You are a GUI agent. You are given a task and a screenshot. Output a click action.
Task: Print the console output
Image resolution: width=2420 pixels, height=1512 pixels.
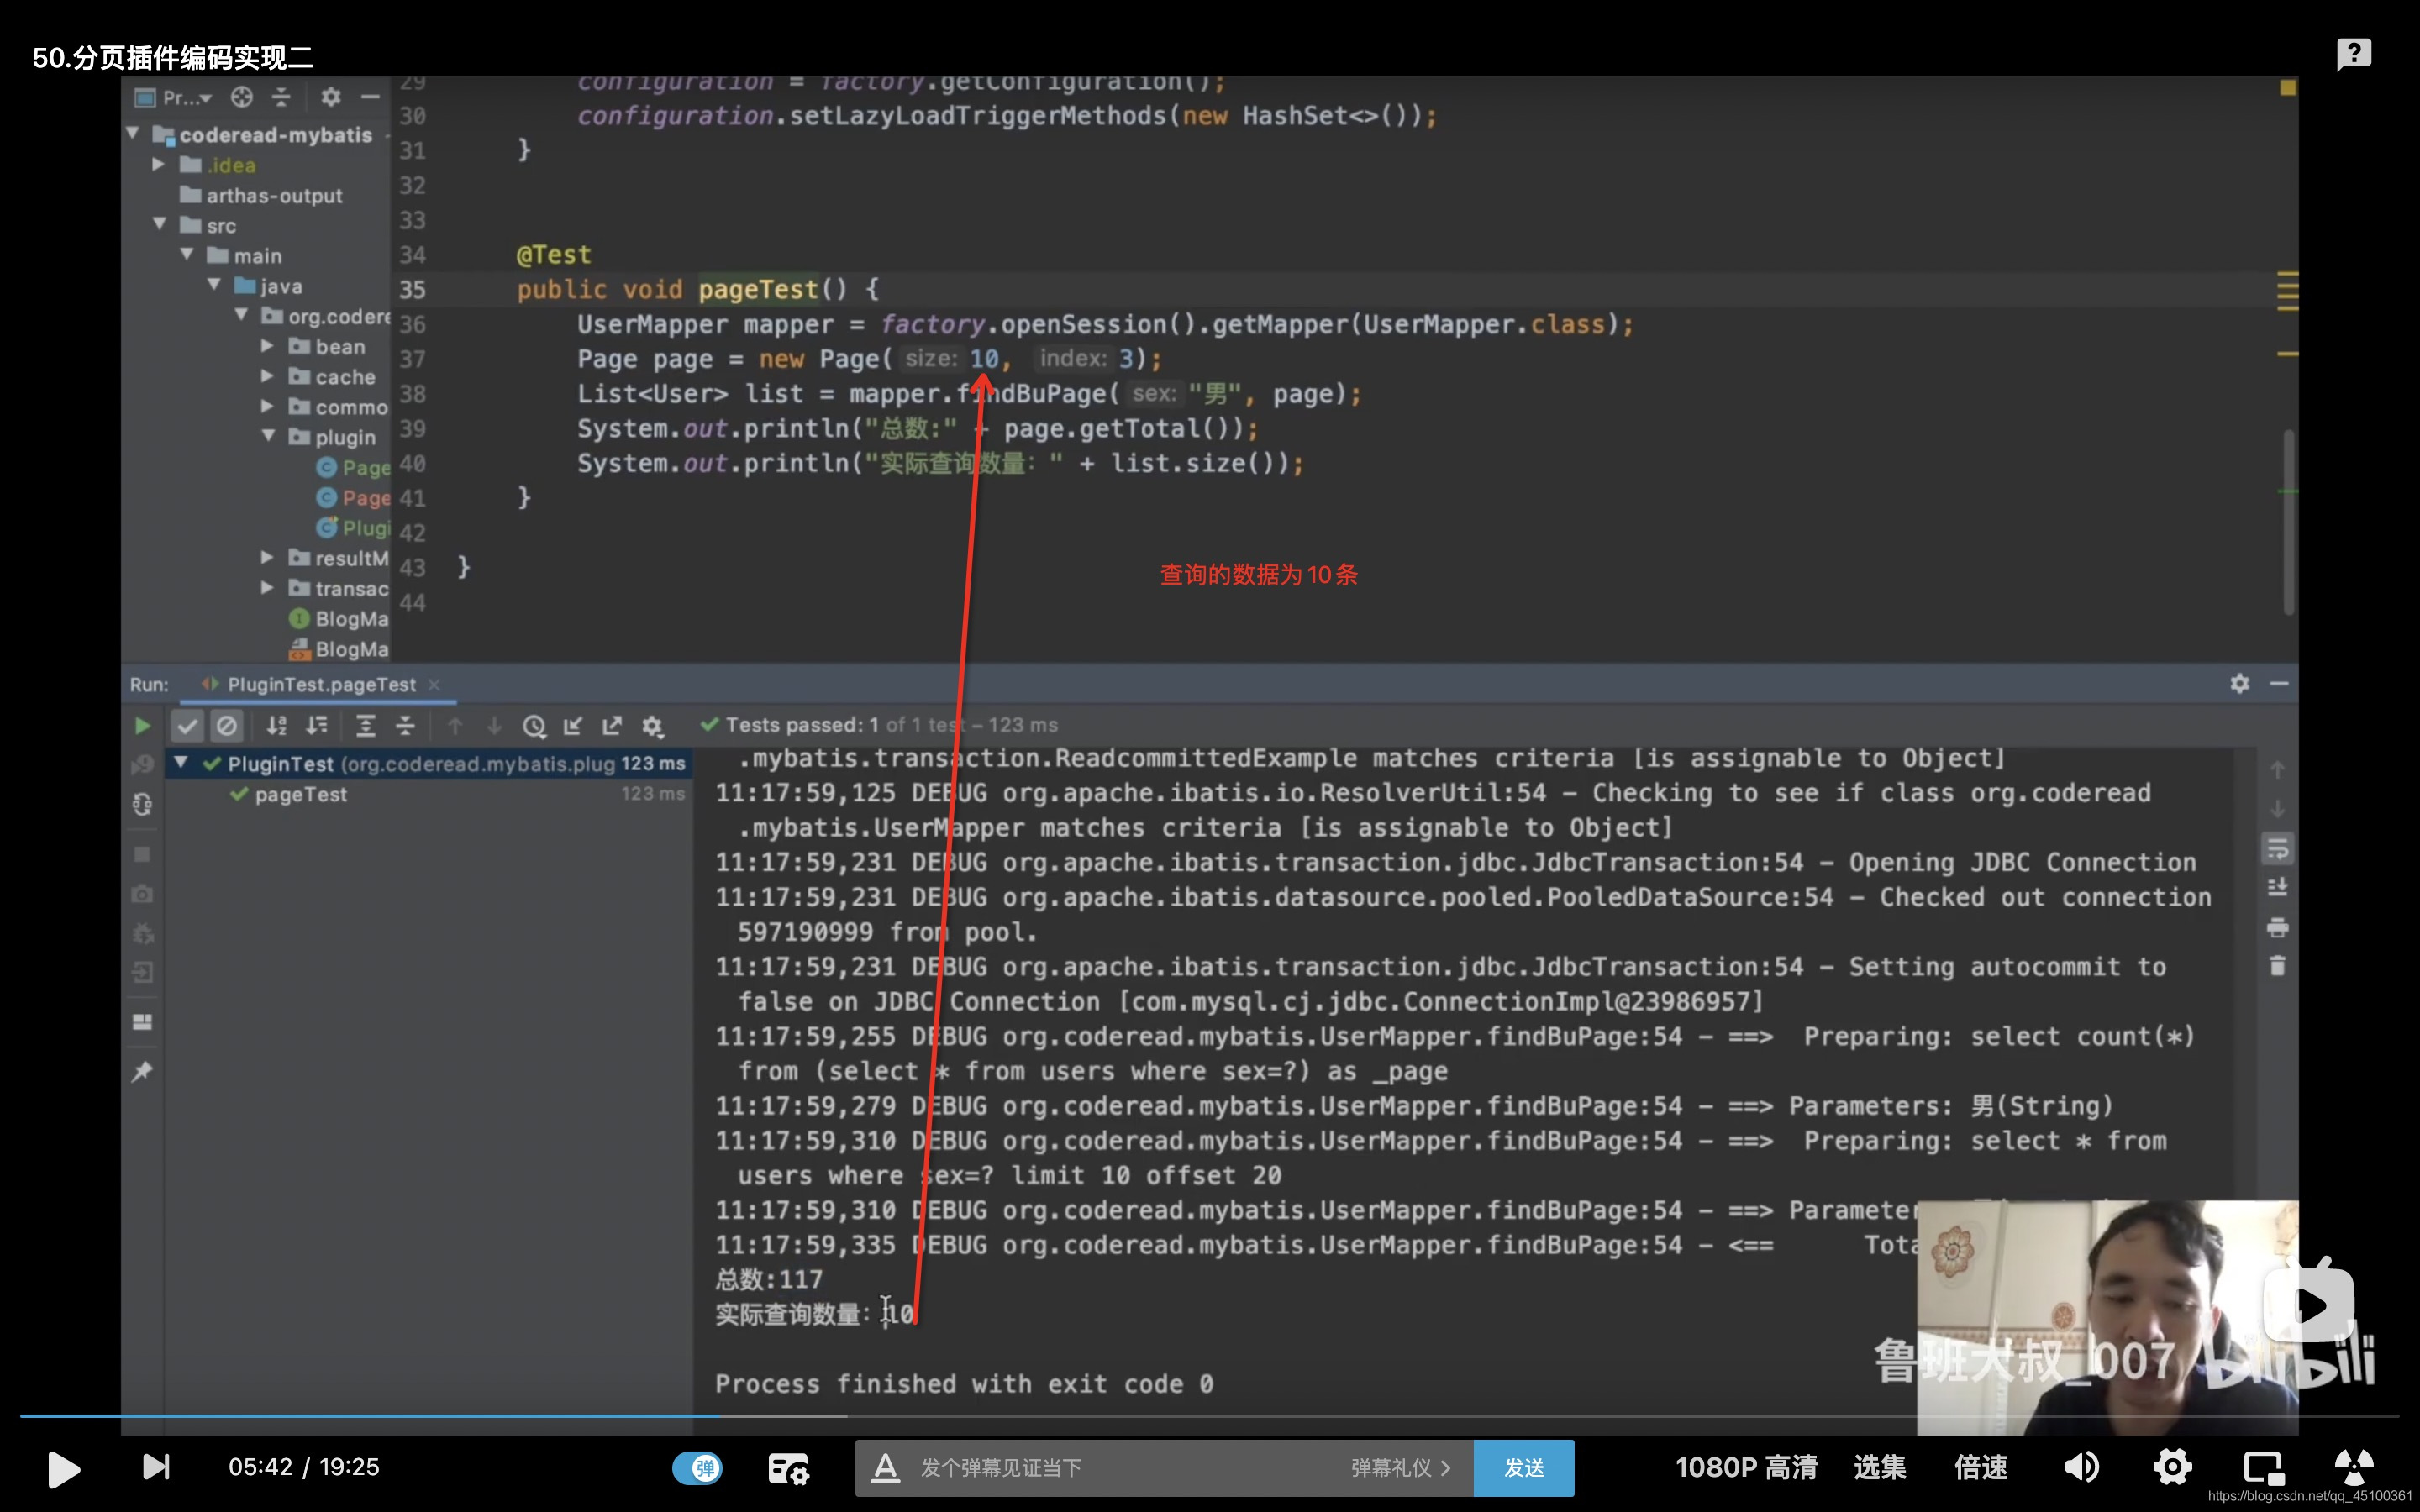pyautogui.click(x=2278, y=927)
